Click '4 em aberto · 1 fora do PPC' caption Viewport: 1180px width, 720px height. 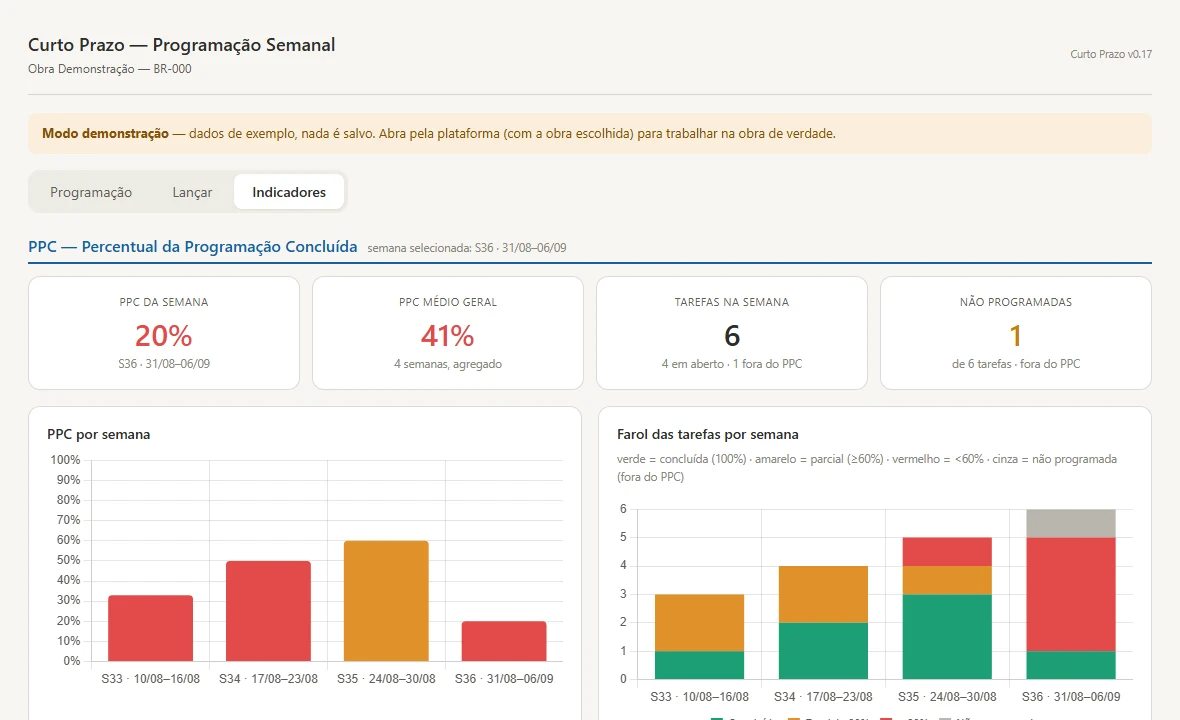pyautogui.click(x=732, y=364)
